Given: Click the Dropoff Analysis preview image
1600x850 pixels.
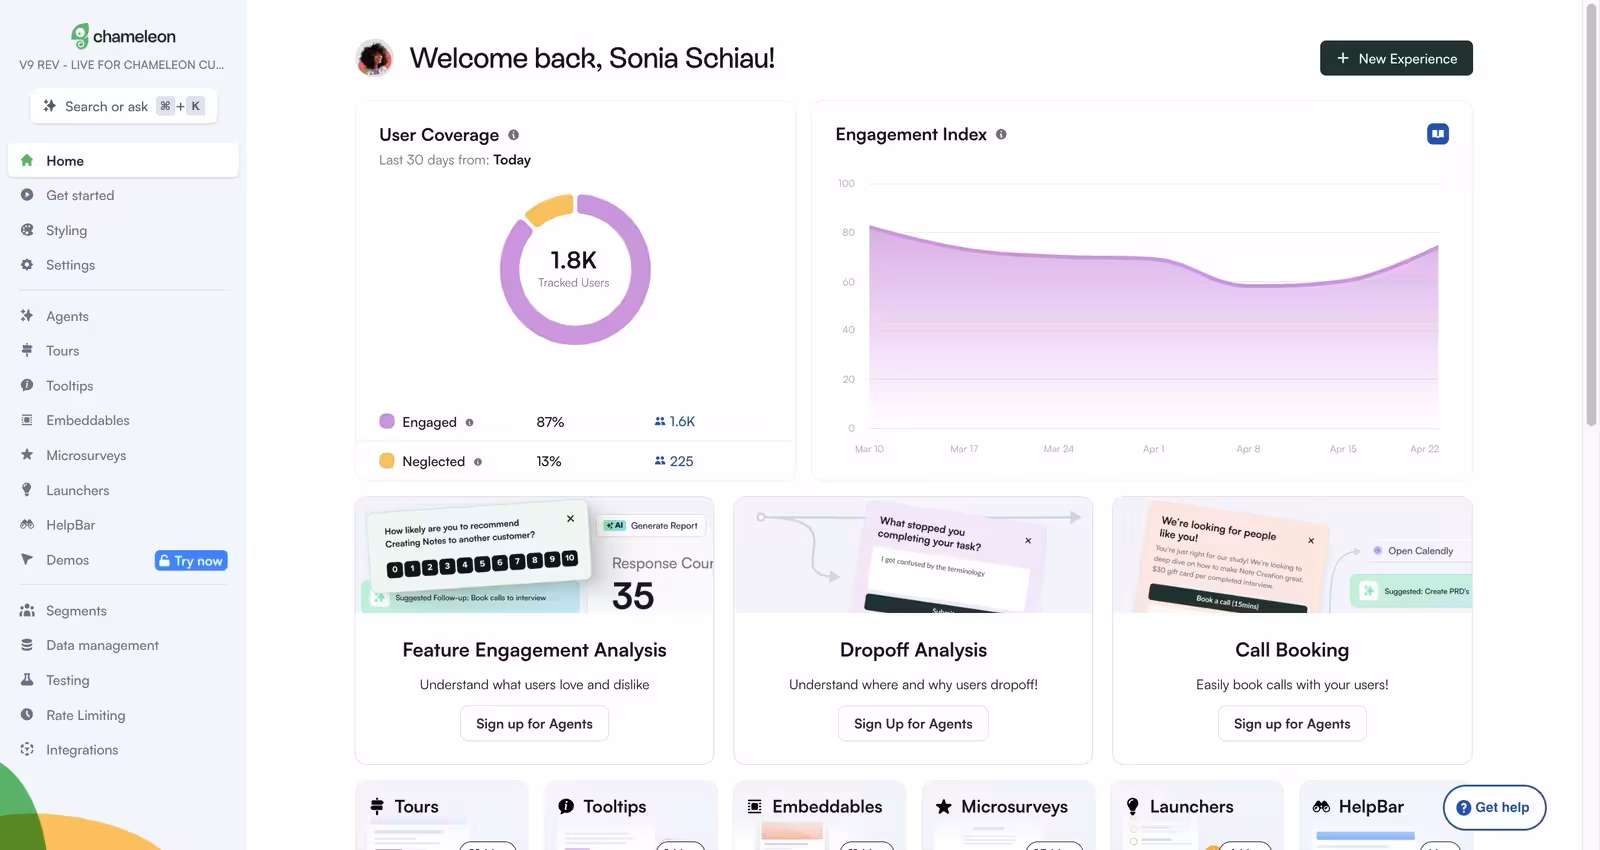Looking at the screenshot, I should click(x=913, y=555).
